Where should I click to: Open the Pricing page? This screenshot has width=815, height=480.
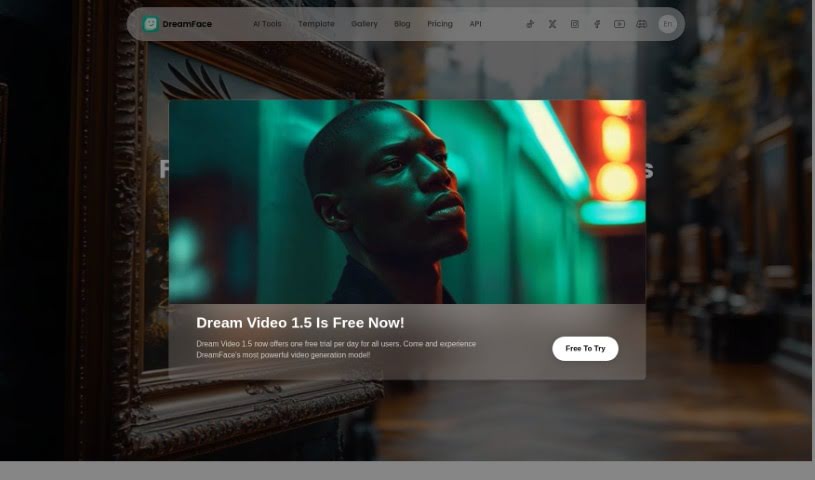440,24
